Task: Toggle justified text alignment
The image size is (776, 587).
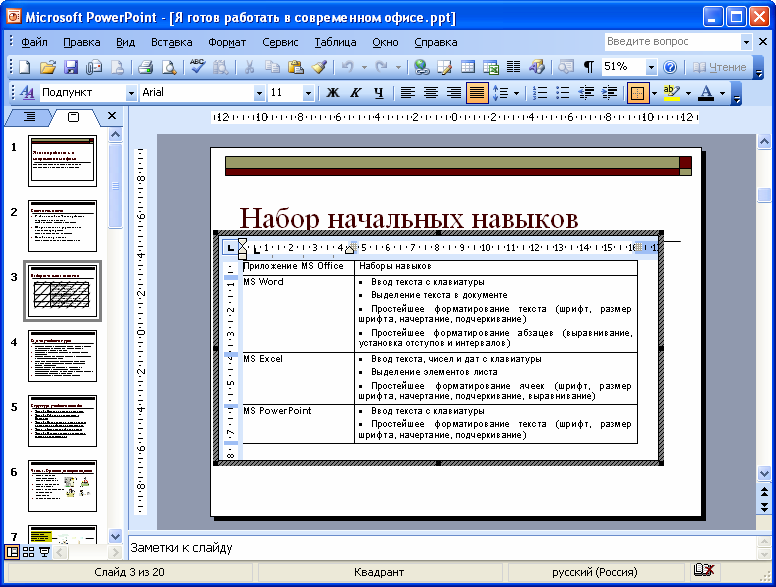Action: (x=477, y=93)
